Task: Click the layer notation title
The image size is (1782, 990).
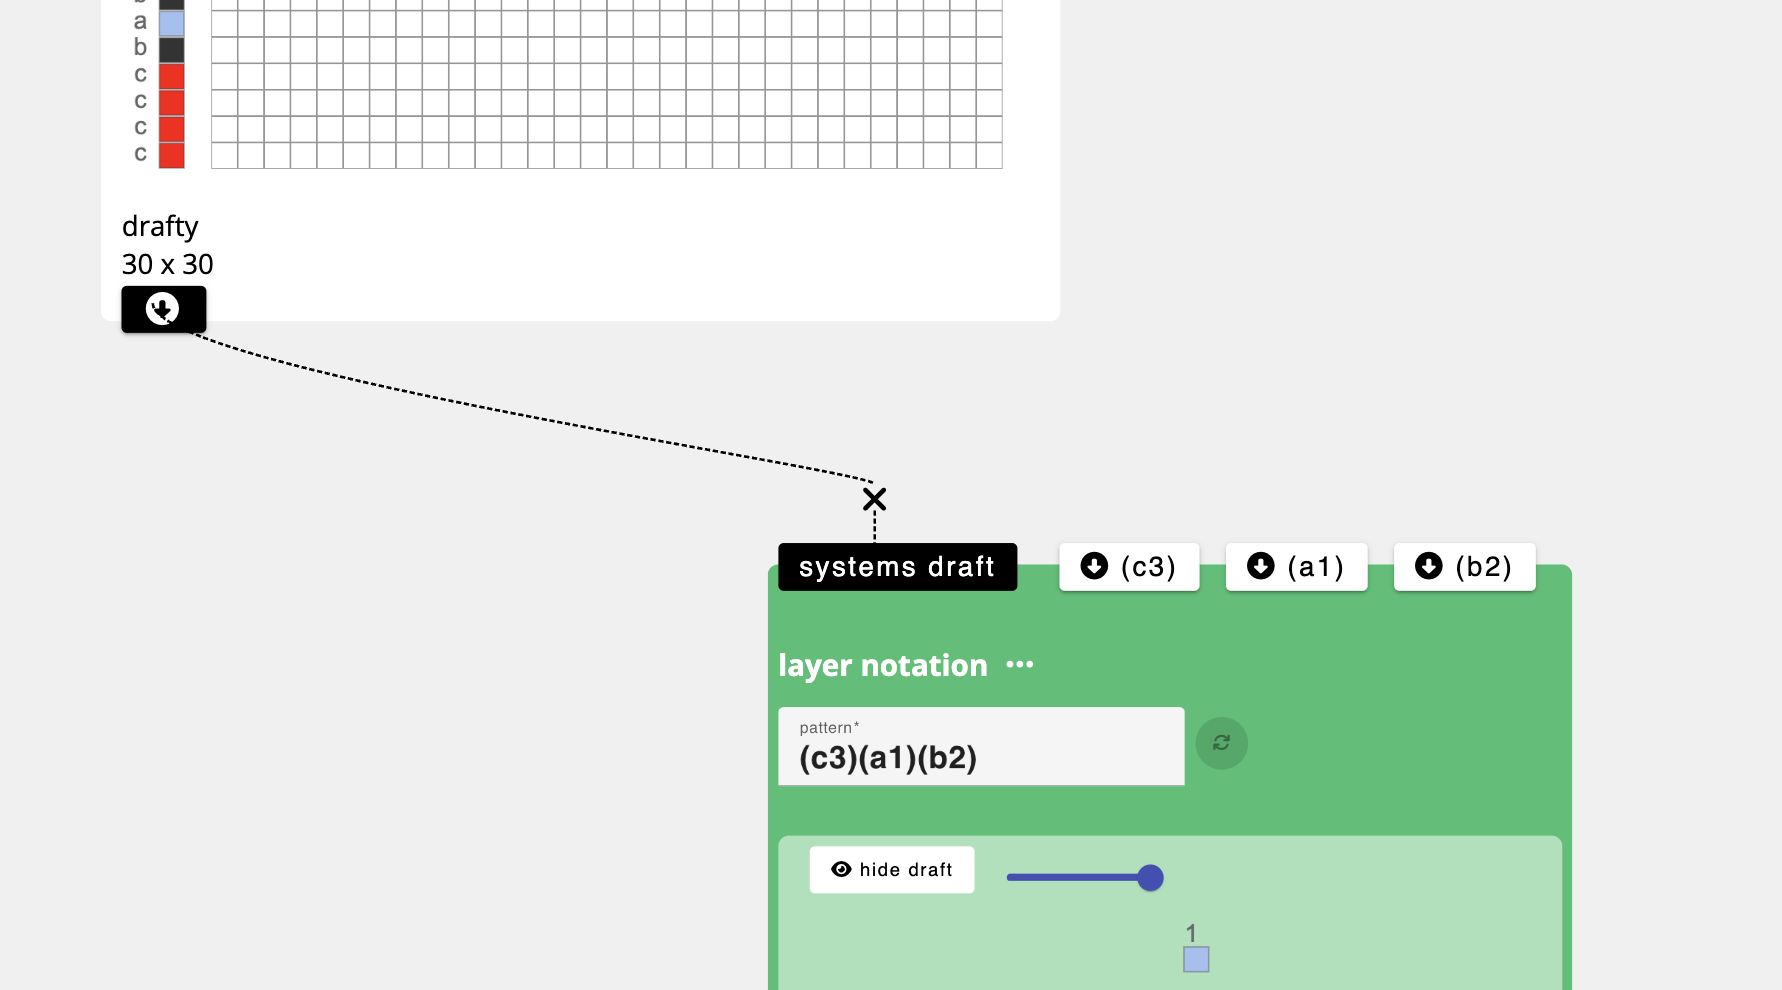Action: pyautogui.click(x=882, y=665)
